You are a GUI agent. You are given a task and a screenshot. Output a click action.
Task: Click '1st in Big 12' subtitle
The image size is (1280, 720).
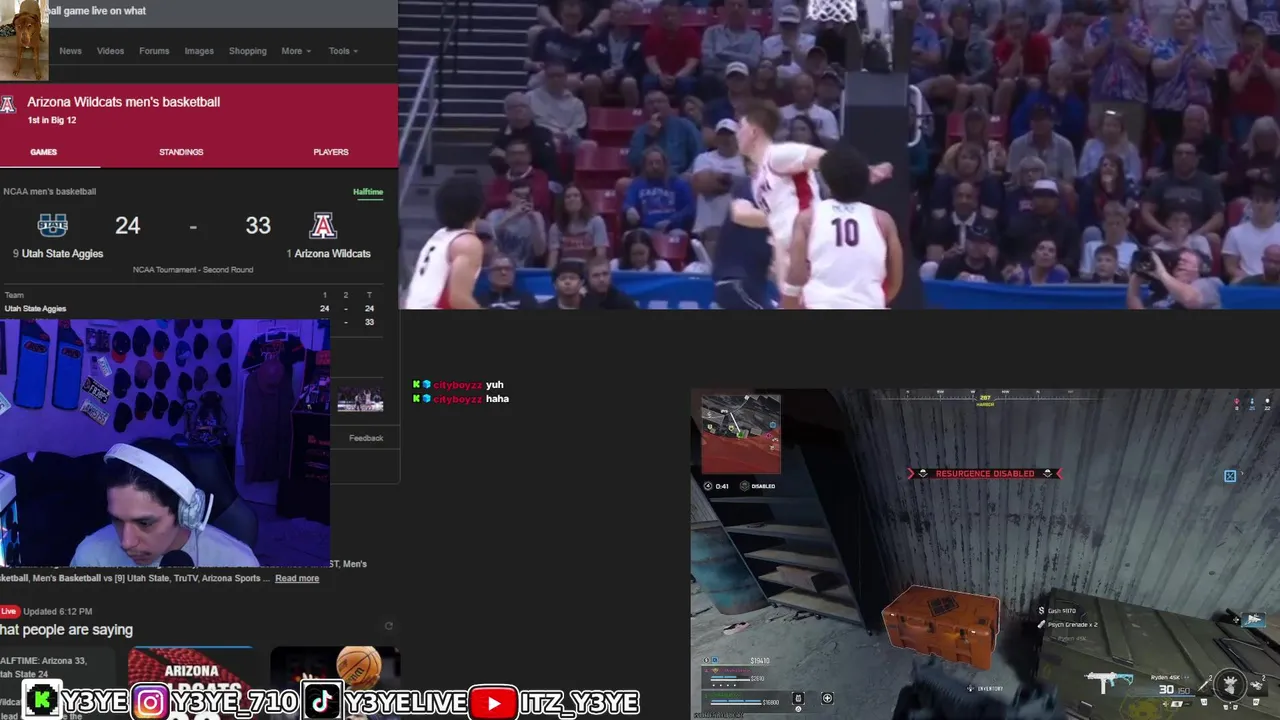point(52,121)
